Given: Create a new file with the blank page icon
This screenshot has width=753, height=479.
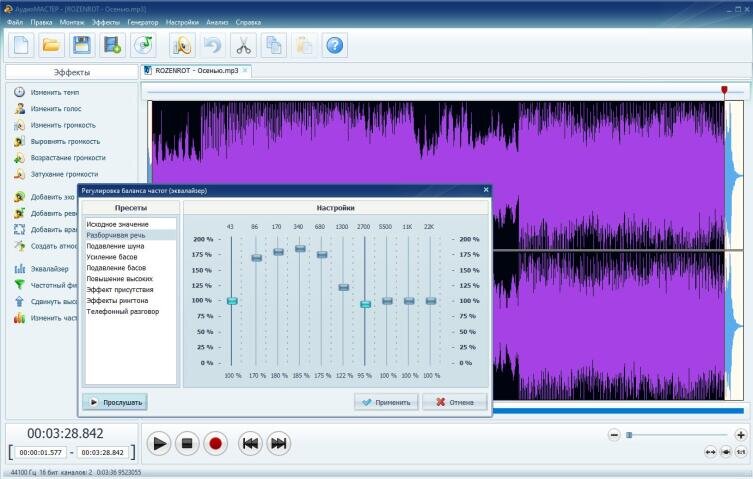Looking at the screenshot, I should point(21,46).
